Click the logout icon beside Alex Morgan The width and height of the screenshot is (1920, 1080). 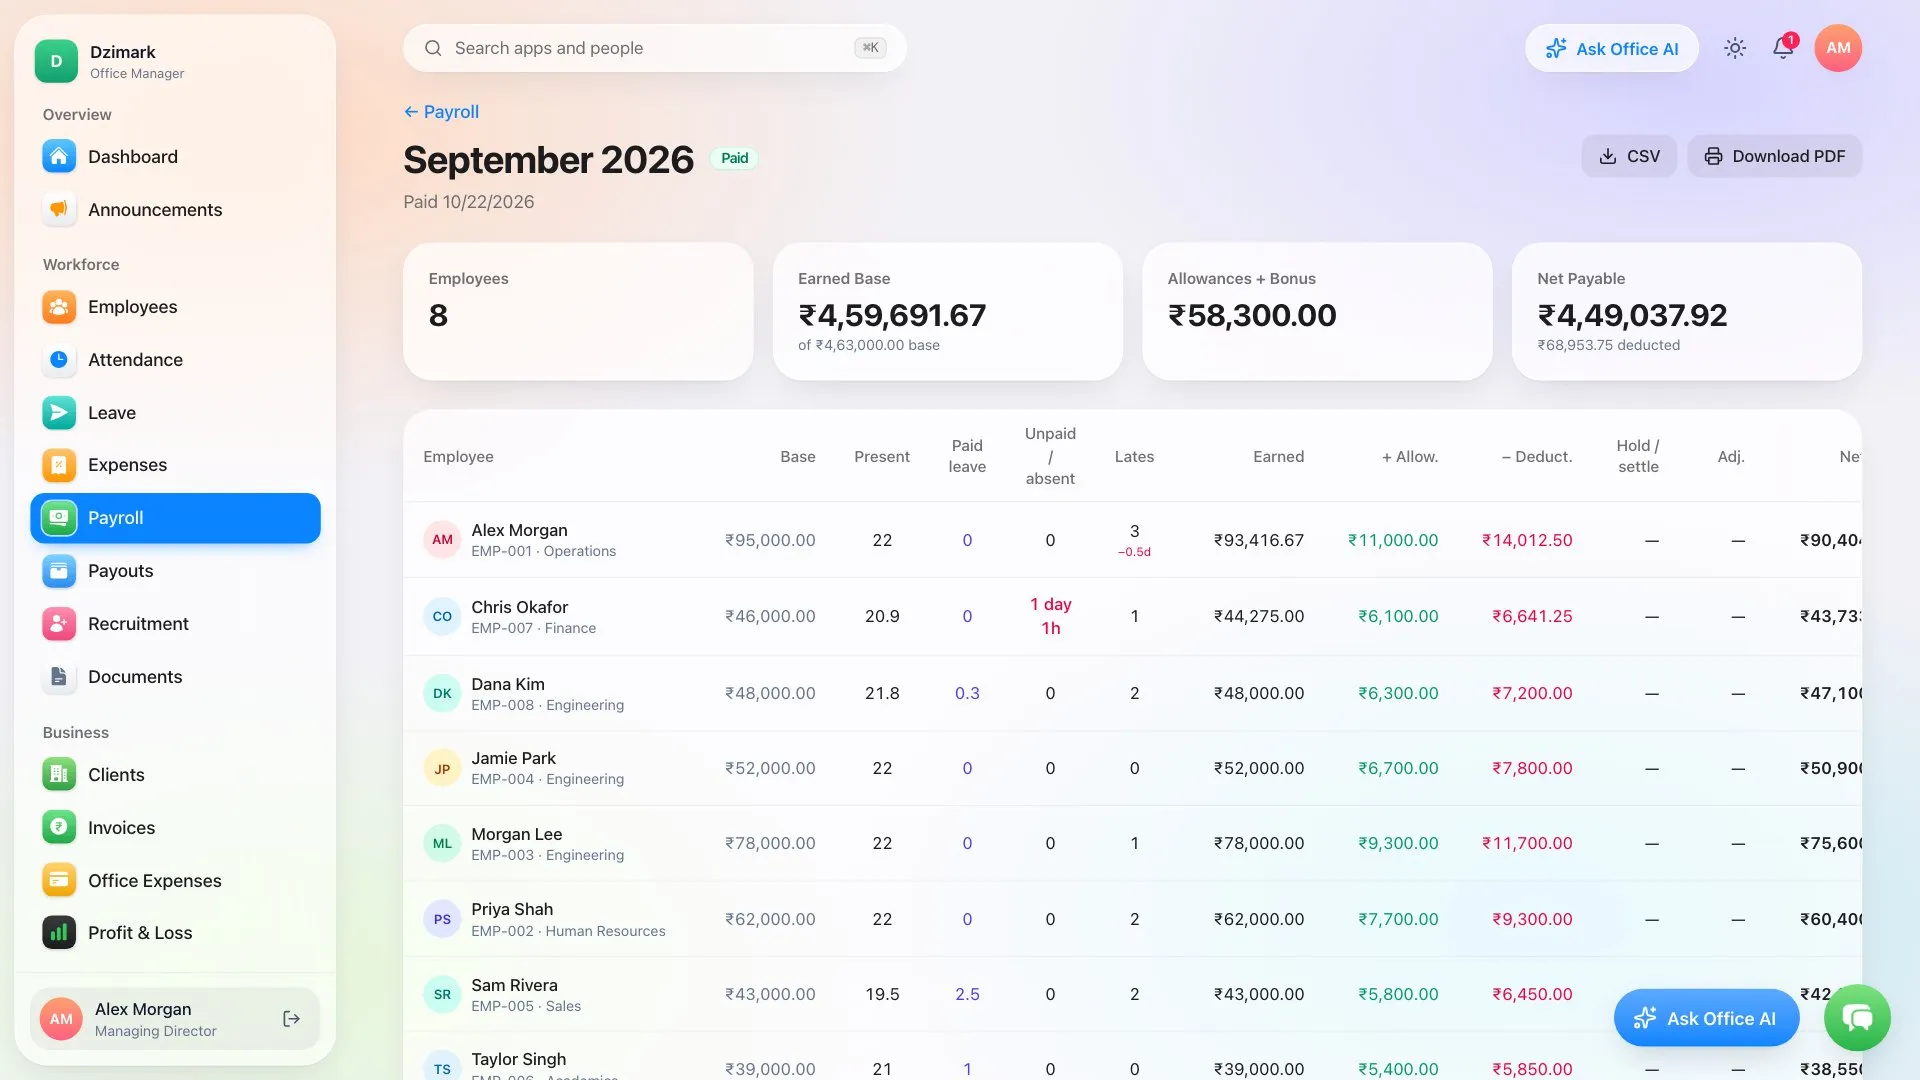(291, 1019)
